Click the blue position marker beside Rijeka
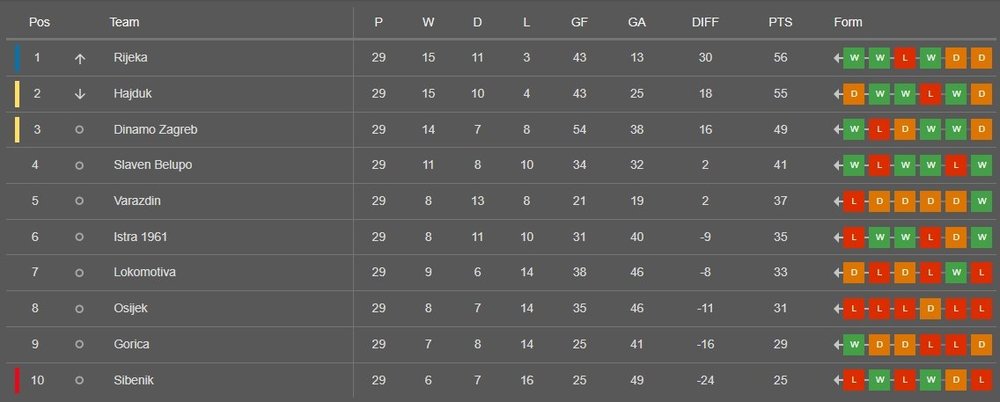Image resolution: width=1000 pixels, height=402 pixels. pyautogui.click(x=17, y=58)
